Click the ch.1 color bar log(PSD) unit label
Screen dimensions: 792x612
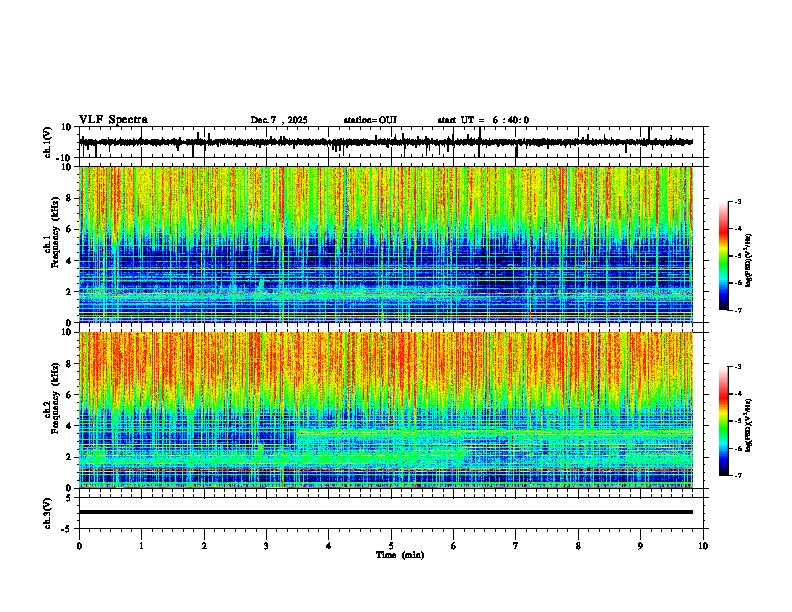click(x=749, y=260)
